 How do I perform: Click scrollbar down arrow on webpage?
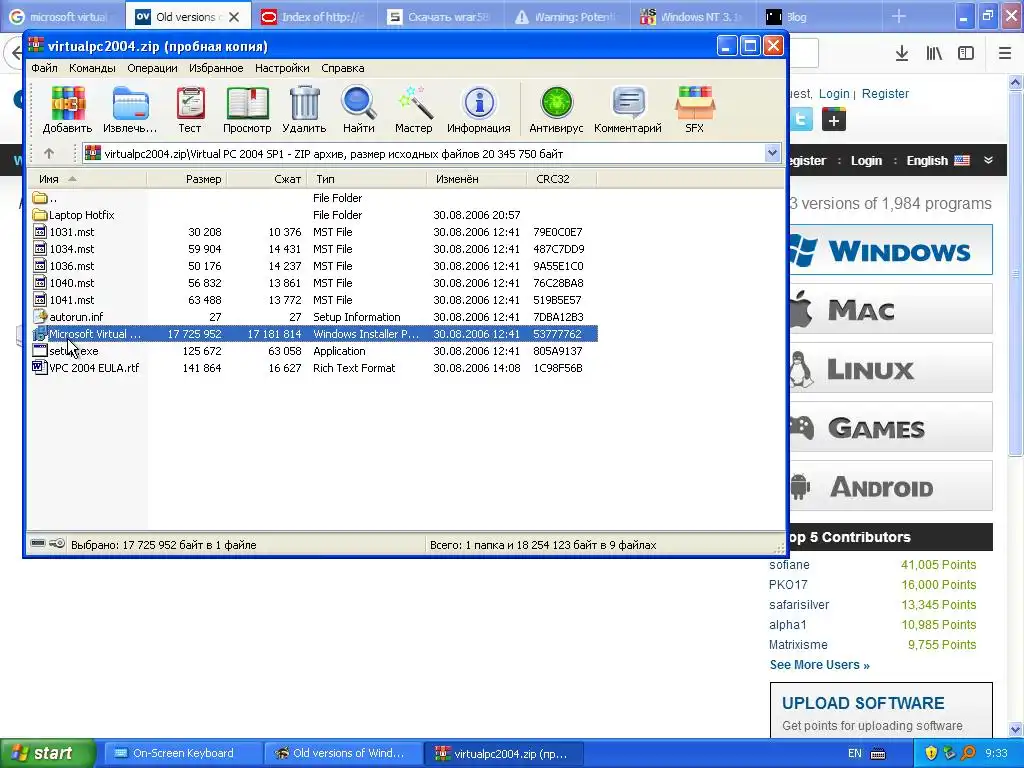point(1015,728)
